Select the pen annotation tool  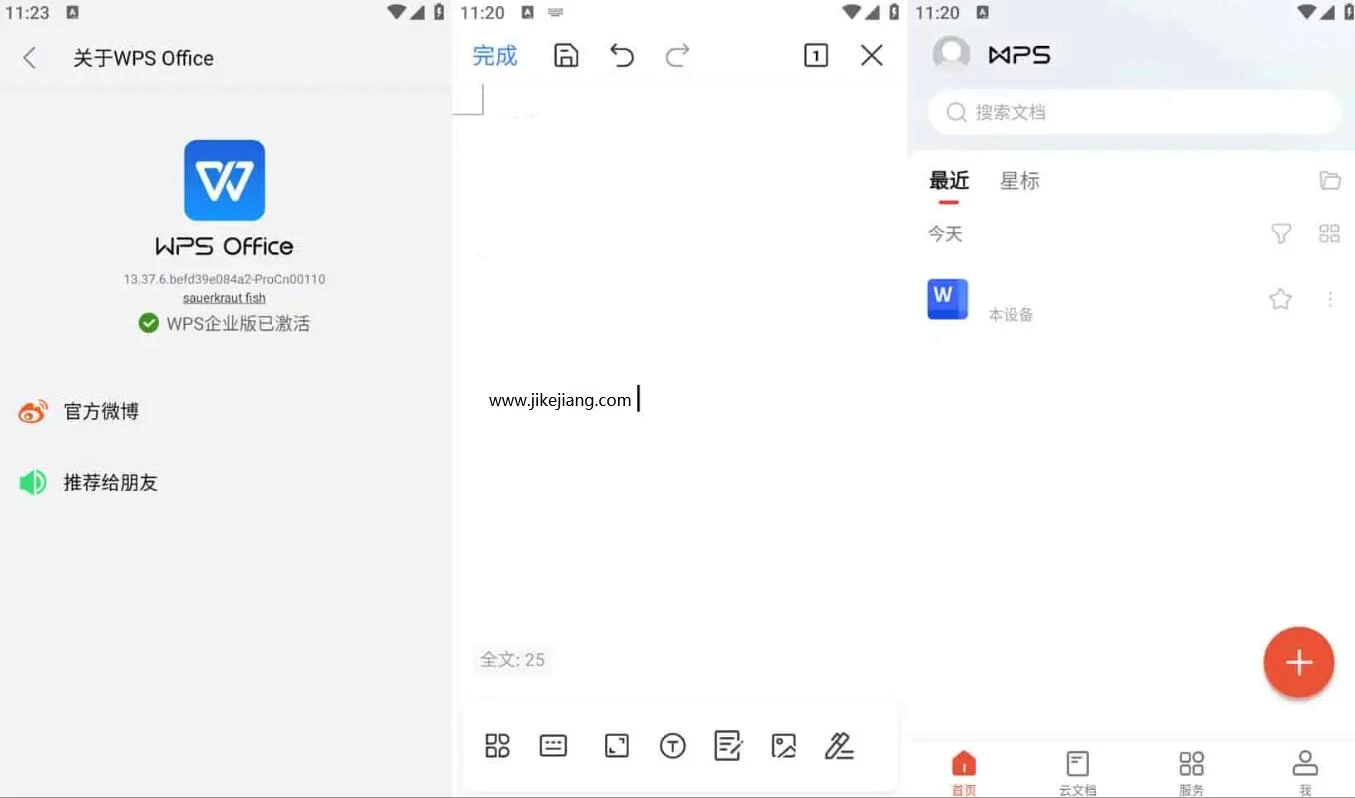click(x=839, y=745)
